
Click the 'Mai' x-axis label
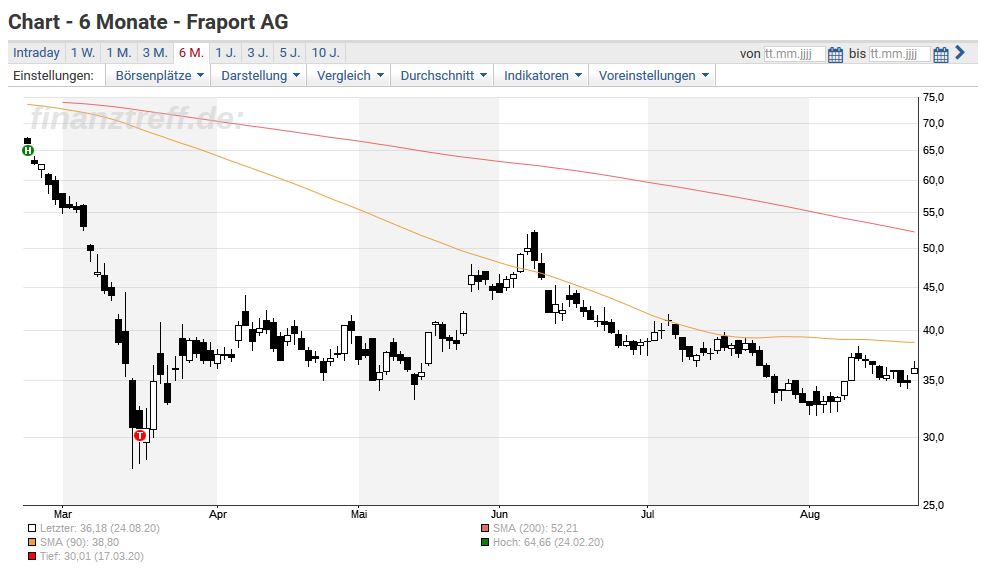click(x=359, y=514)
